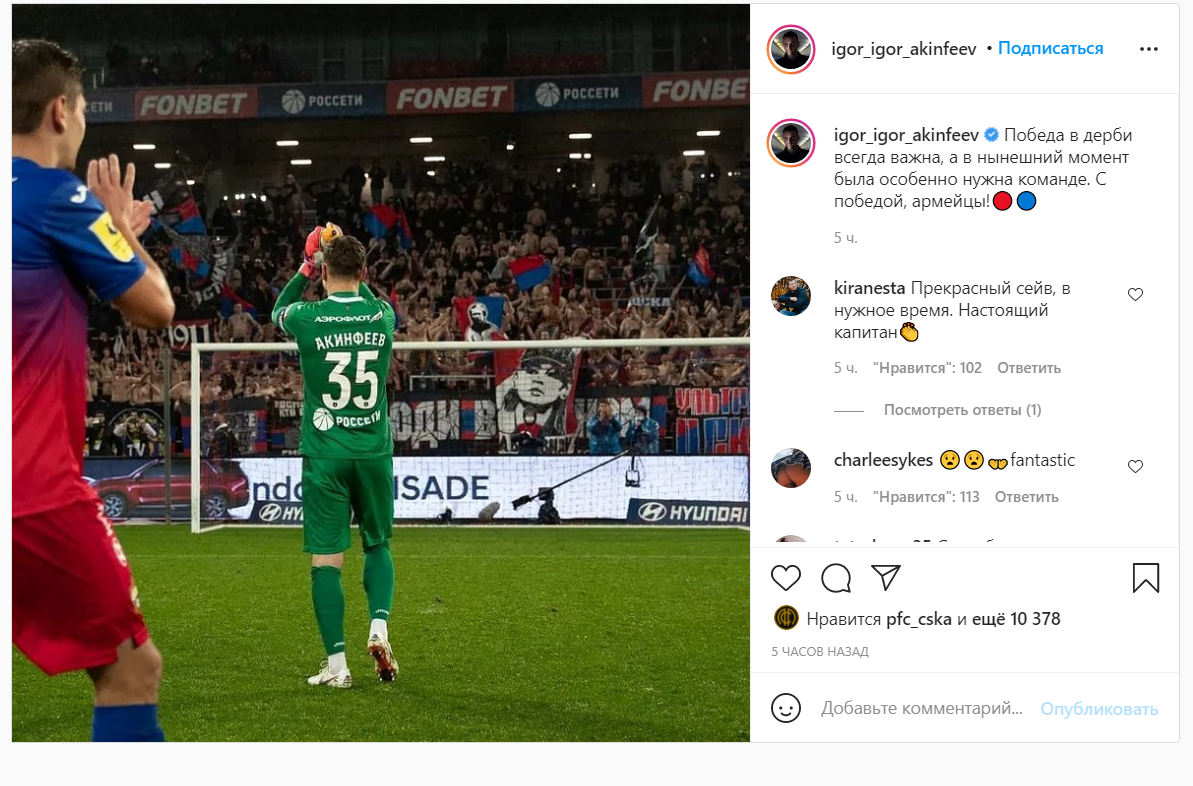Share the post with the paper plane icon
Viewport: 1193px width, 786px height.
click(886, 578)
